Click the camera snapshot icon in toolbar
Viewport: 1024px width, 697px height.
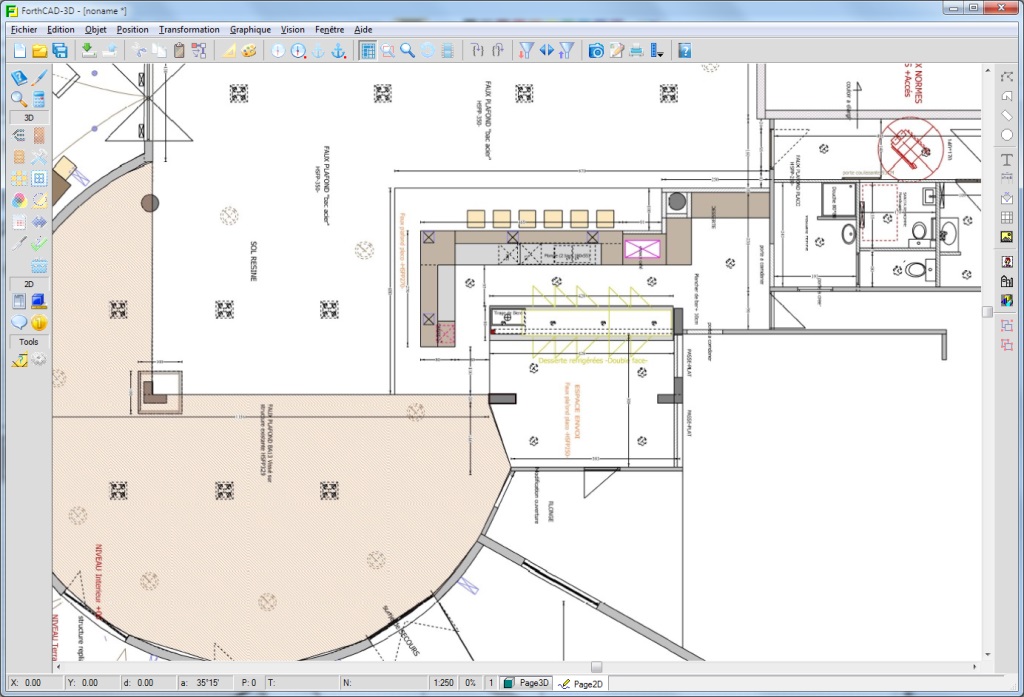[596, 50]
